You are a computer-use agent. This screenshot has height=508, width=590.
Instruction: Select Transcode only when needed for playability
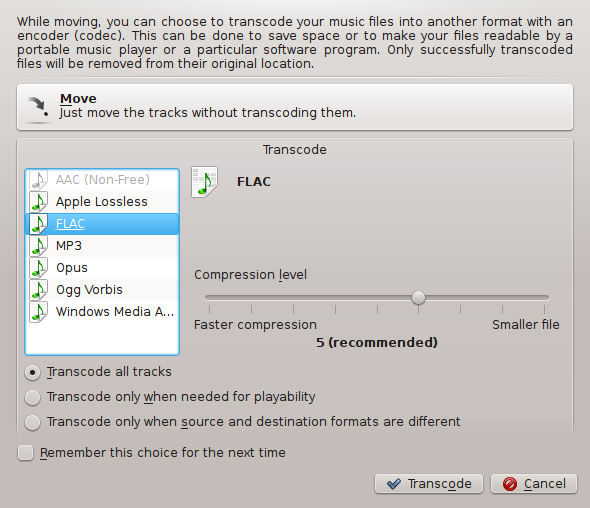[32, 397]
